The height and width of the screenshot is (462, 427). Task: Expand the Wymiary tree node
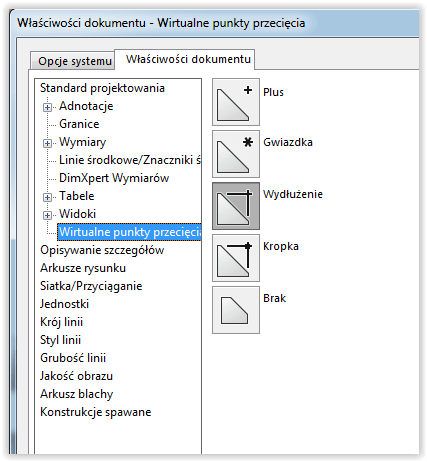[47, 143]
